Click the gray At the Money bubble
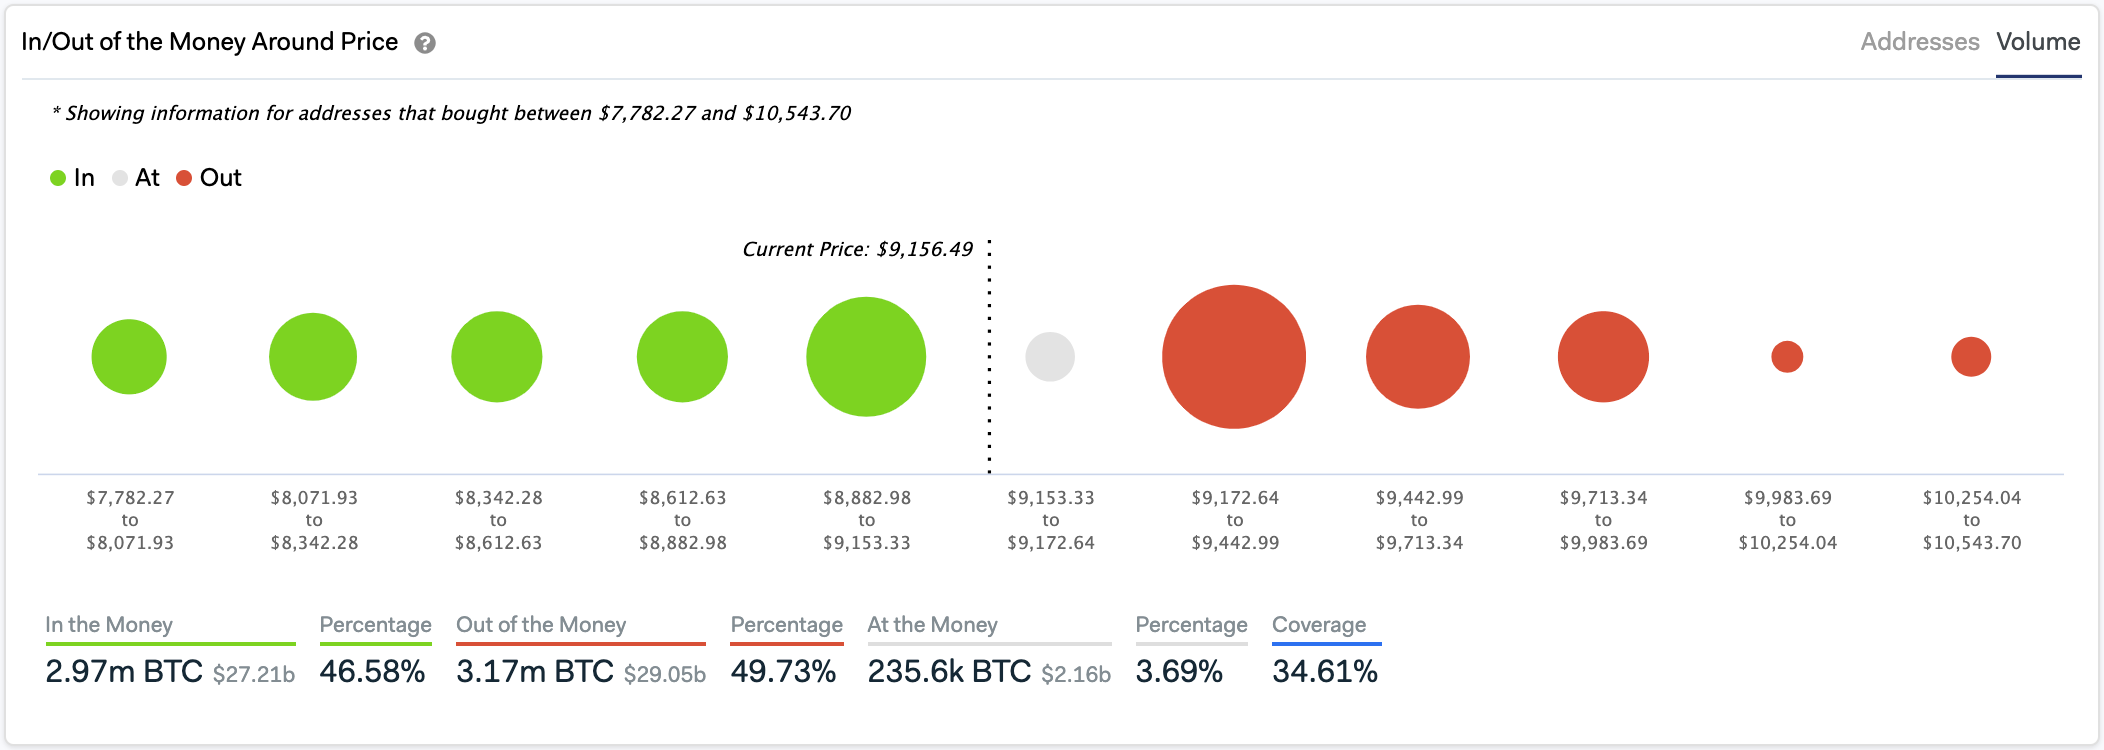This screenshot has width=2104, height=750. (x=1050, y=357)
